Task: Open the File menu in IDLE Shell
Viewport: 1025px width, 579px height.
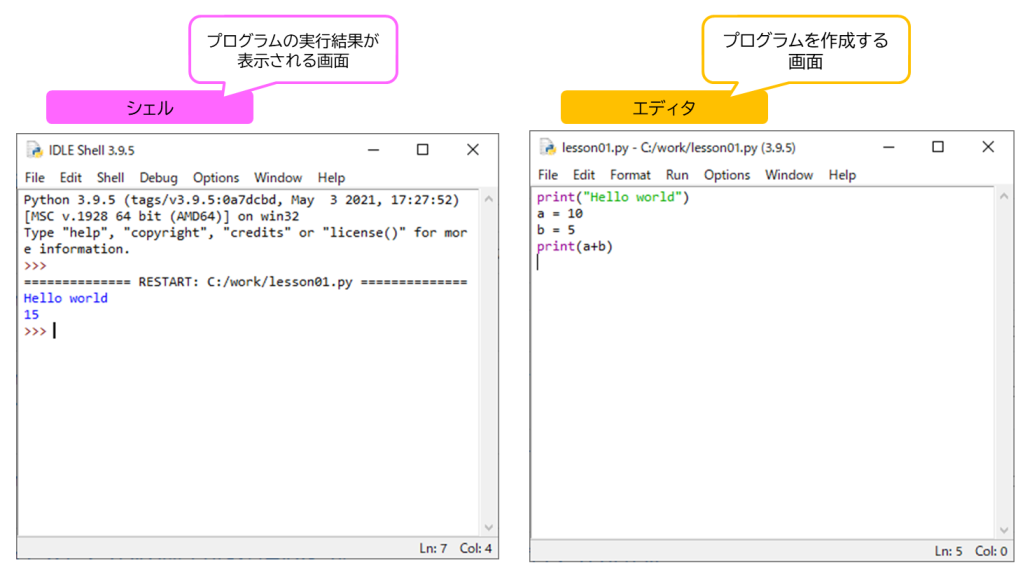Action: [x=34, y=177]
